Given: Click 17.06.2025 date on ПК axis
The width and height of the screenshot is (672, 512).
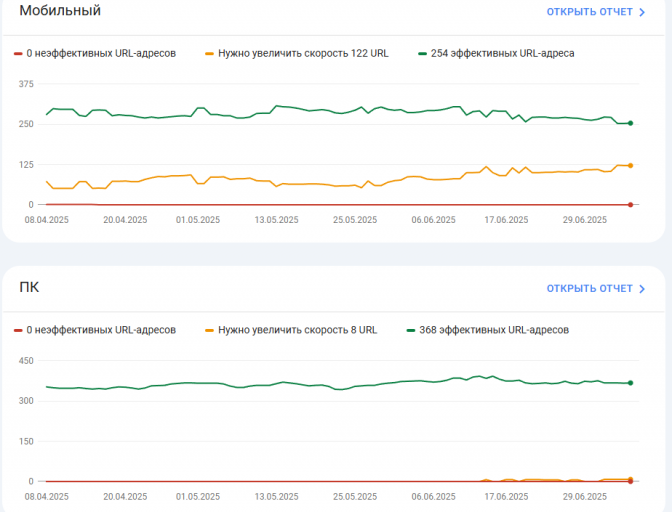Looking at the screenshot, I should (x=506, y=497).
